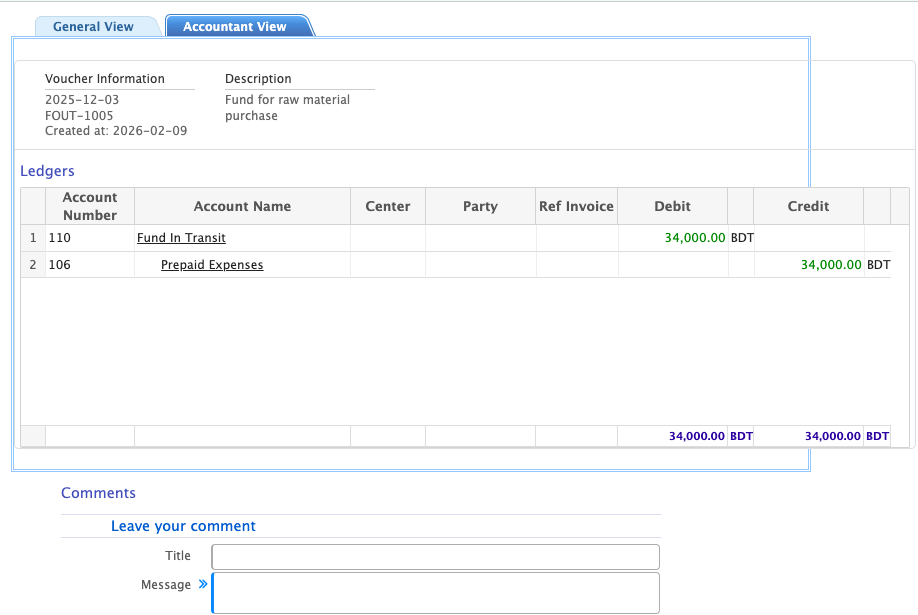Click the green credit amount for Prepaid Expenses
The width and height of the screenshot is (918, 615).
pos(831,265)
